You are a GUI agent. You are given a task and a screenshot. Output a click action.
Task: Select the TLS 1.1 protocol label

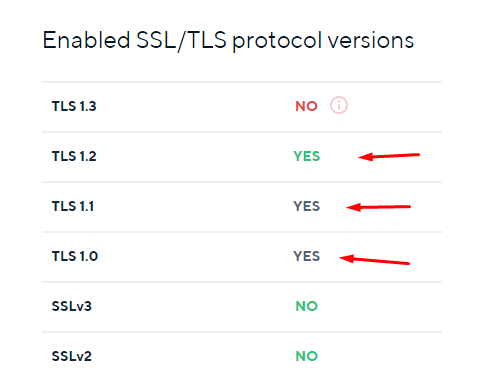point(73,206)
